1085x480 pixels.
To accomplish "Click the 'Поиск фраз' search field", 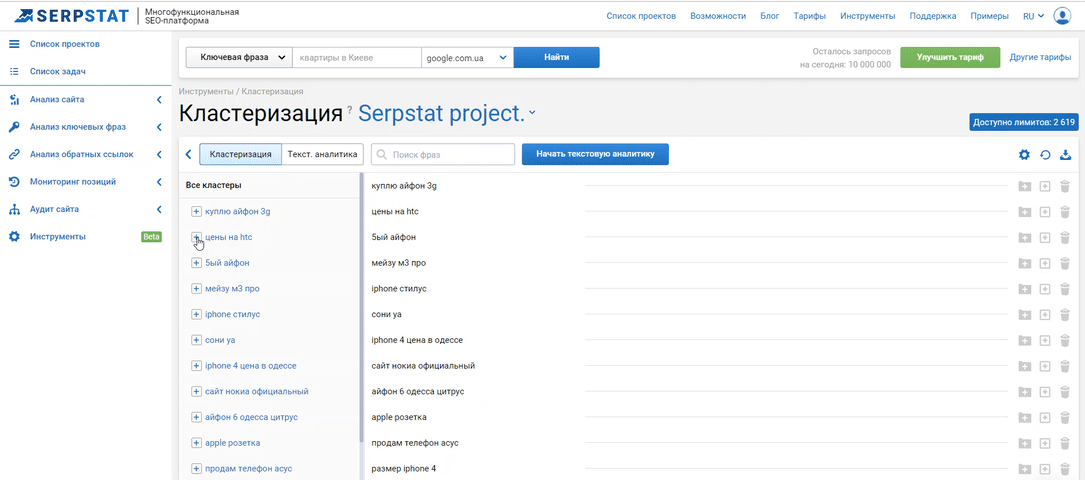I will [443, 154].
